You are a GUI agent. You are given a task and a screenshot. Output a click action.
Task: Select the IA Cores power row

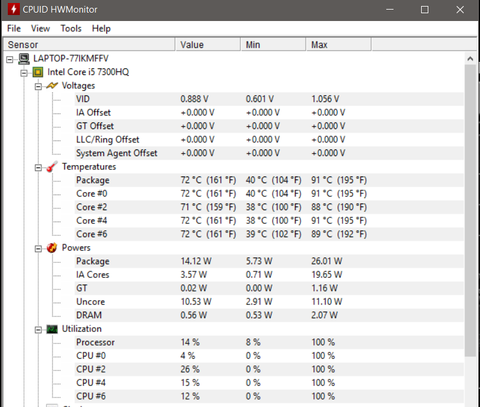point(269,275)
